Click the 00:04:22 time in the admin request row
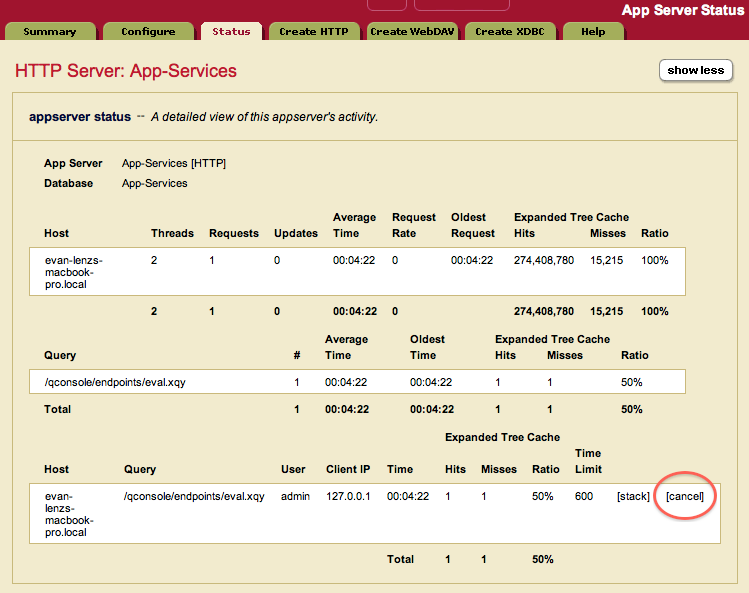The height and width of the screenshot is (593, 749). point(408,496)
